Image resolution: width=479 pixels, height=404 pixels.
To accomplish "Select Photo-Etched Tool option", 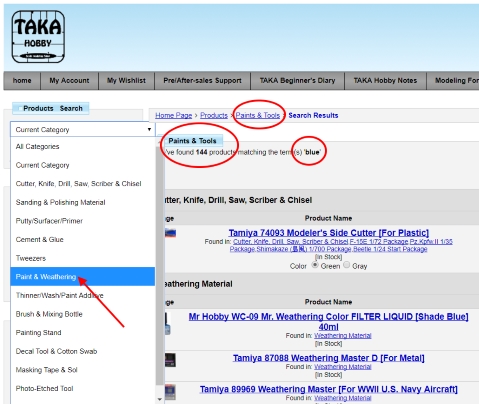I will [83, 389].
